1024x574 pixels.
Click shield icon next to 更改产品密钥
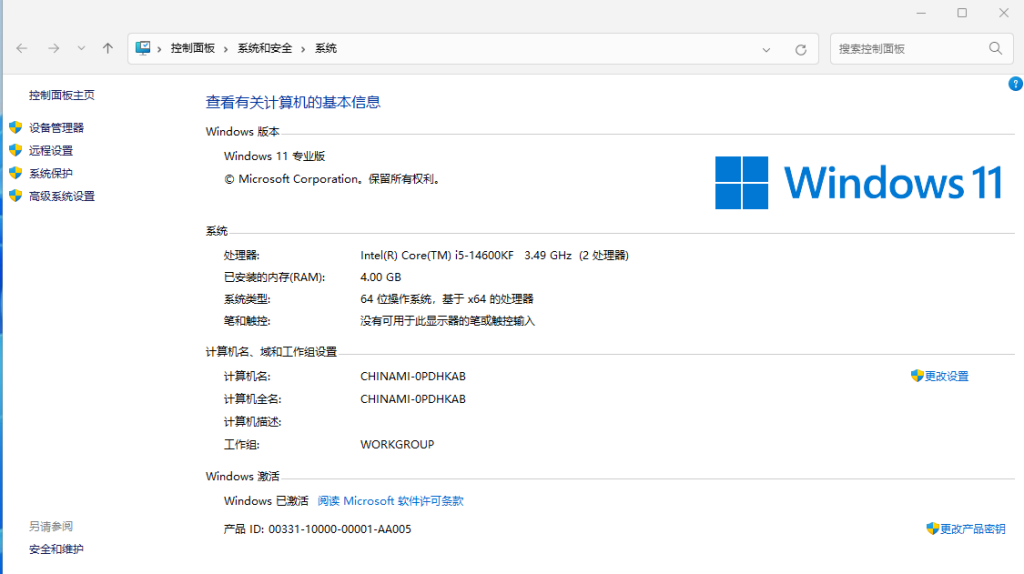click(933, 528)
